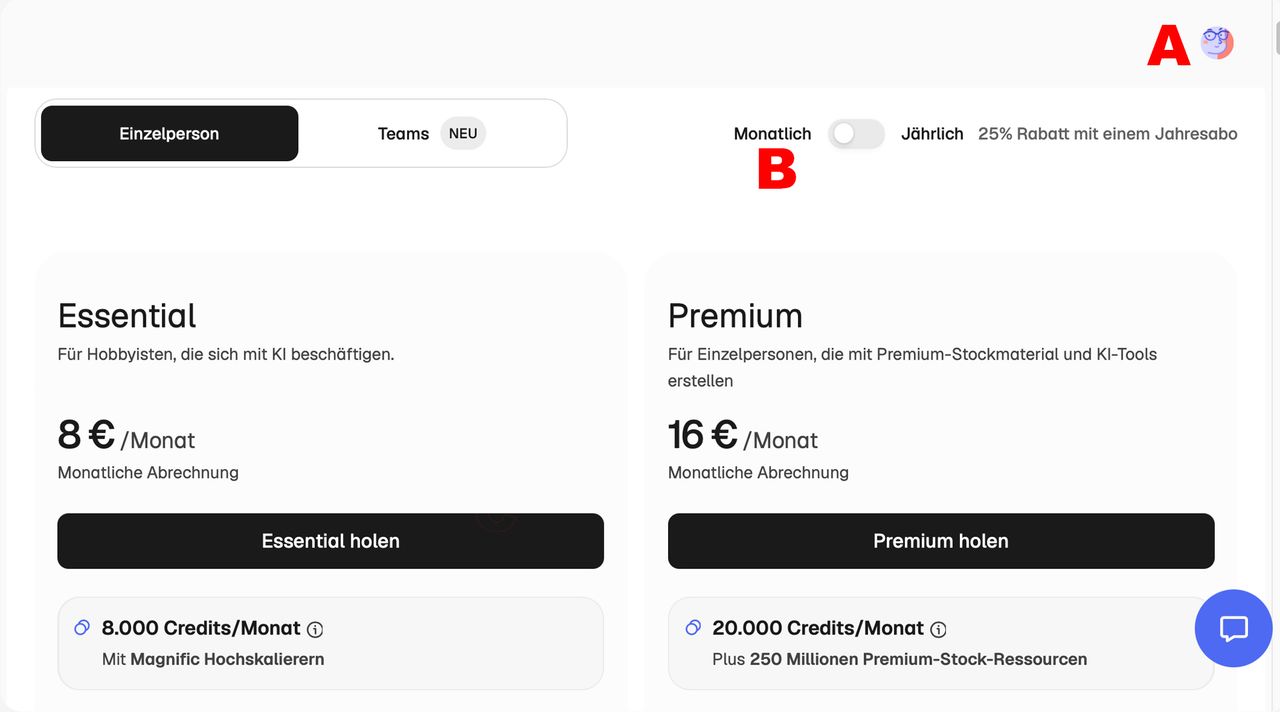The height and width of the screenshot is (712, 1280).
Task: Click the Essential plan heading
Action: click(x=127, y=316)
